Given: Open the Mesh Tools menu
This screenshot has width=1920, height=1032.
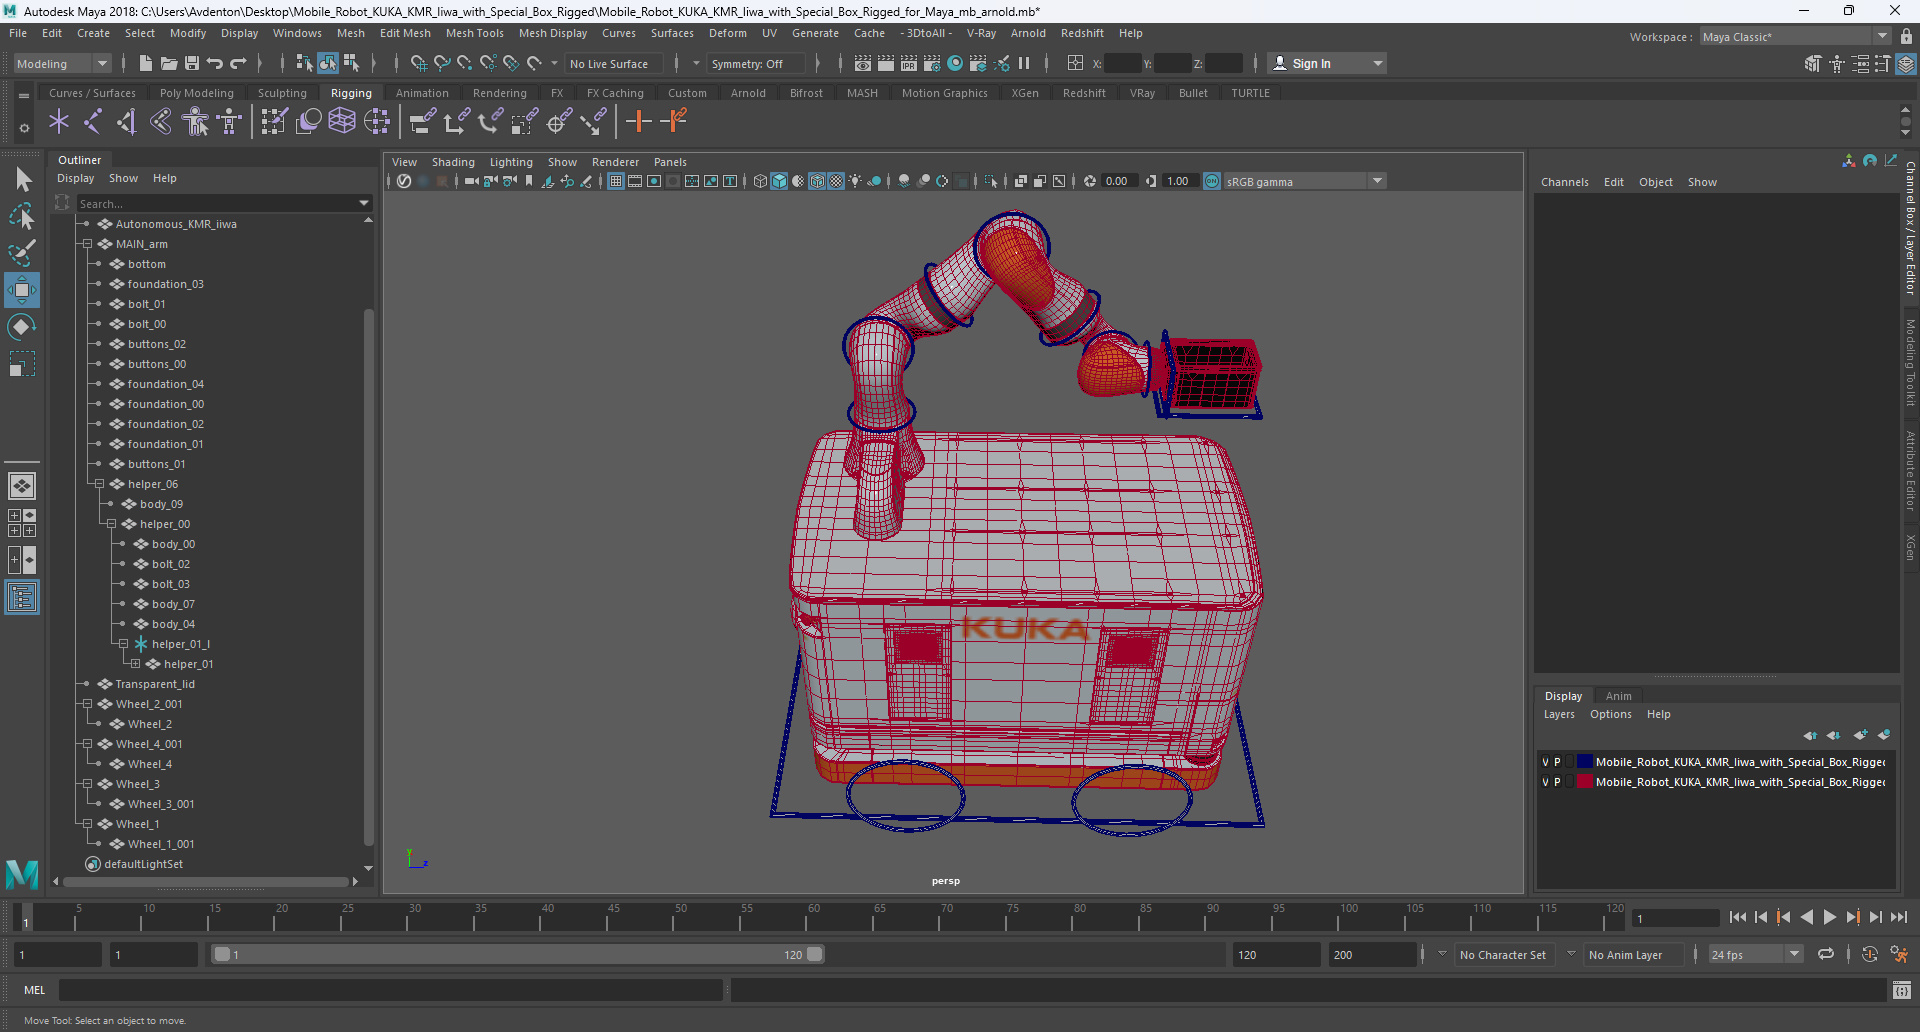Looking at the screenshot, I should pyautogui.click(x=474, y=33).
